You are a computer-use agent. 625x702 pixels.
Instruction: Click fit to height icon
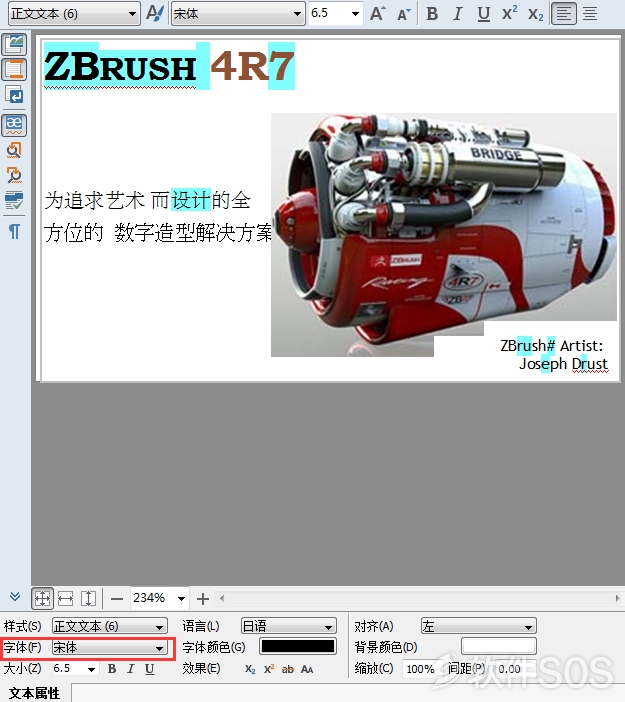[x=89, y=598]
